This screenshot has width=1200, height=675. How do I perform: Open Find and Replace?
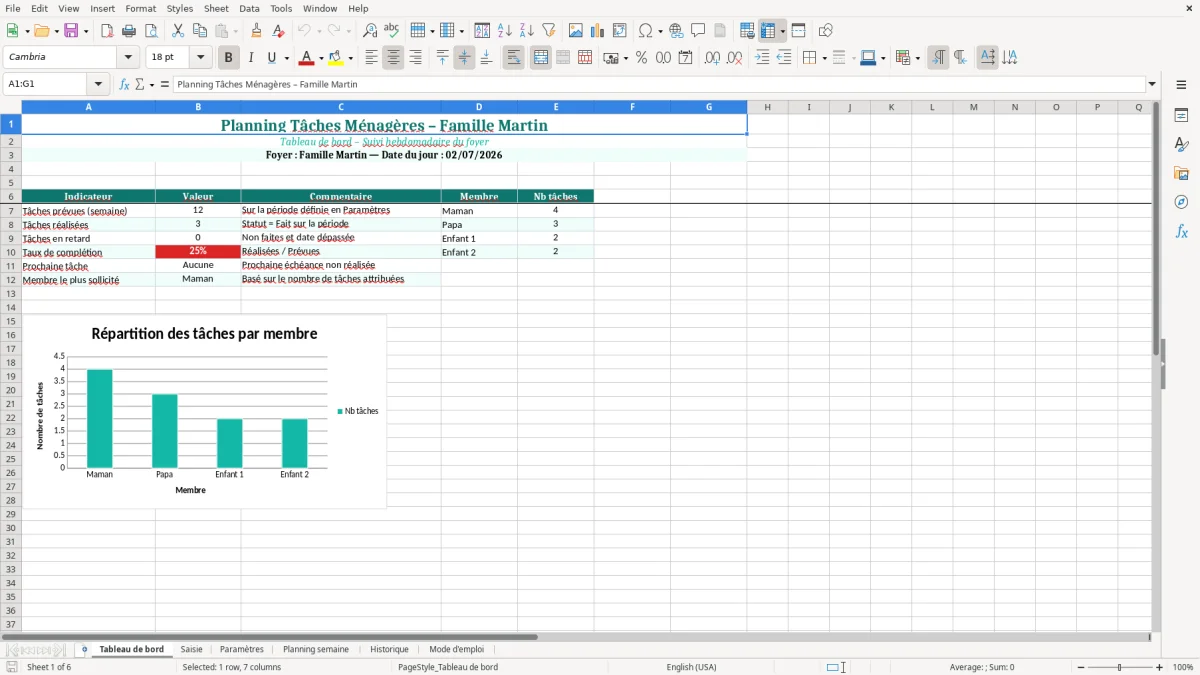point(370,31)
